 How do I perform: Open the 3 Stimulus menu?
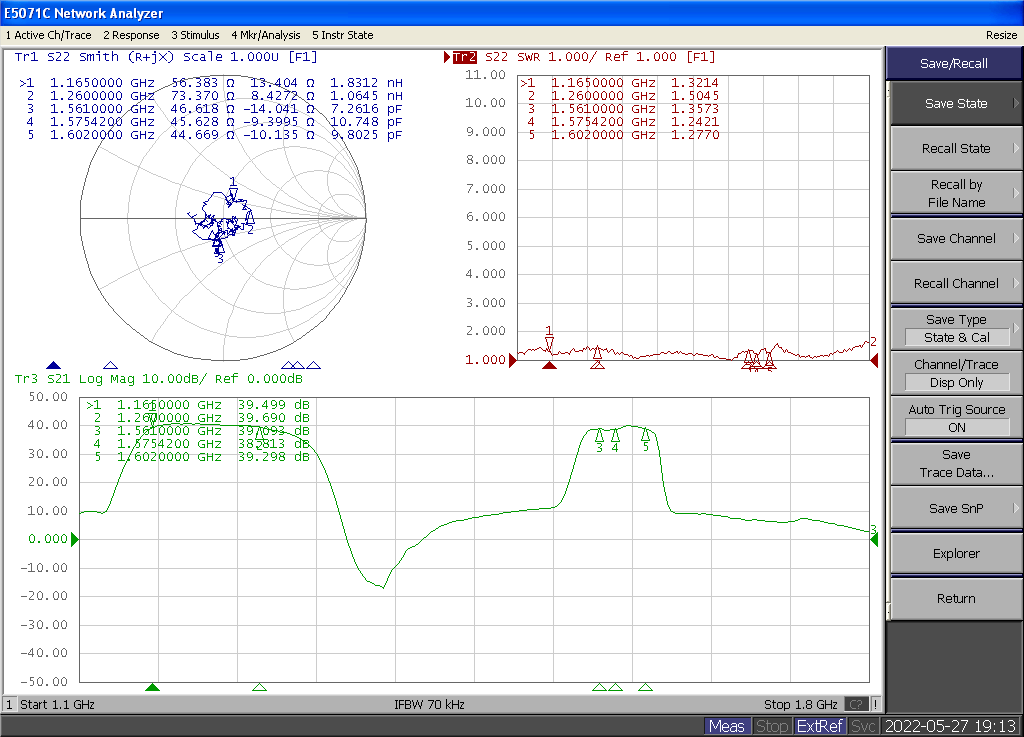[x=195, y=35]
